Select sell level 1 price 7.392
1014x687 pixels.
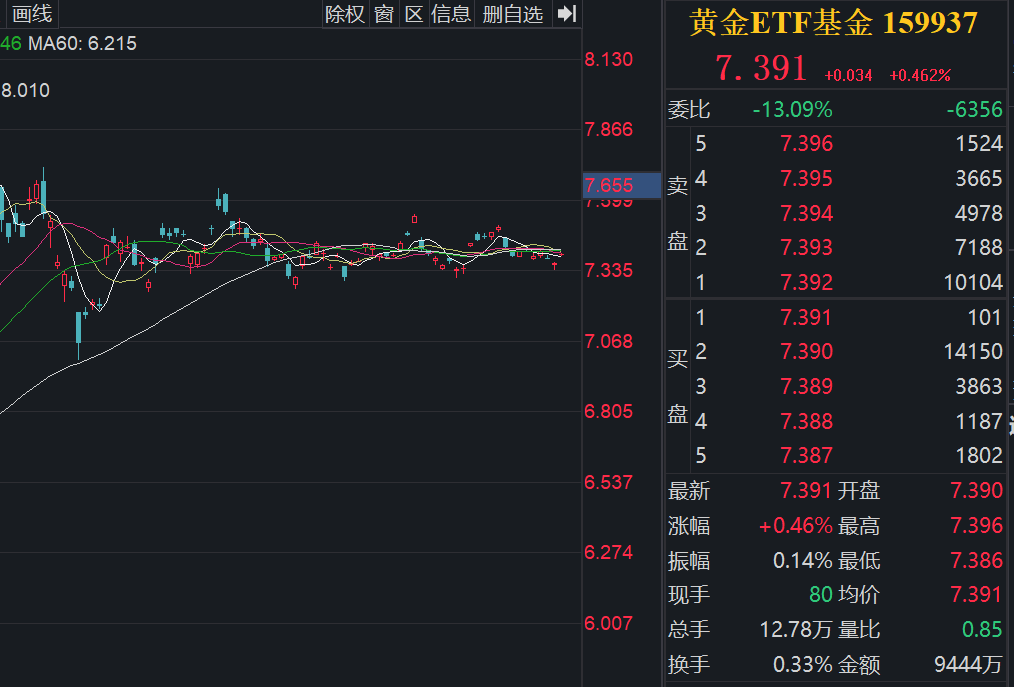(x=807, y=282)
